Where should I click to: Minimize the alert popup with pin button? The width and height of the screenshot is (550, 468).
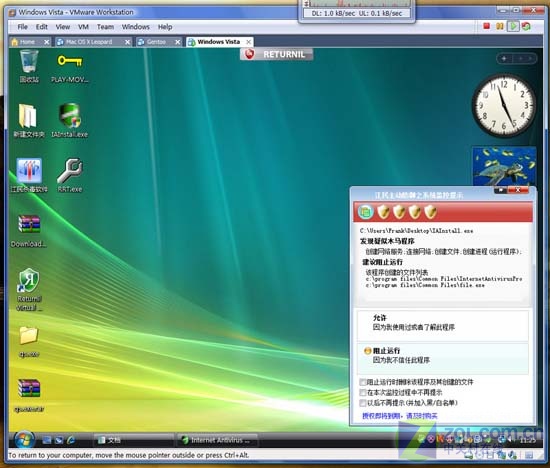pyautogui.click(x=500, y=190)
